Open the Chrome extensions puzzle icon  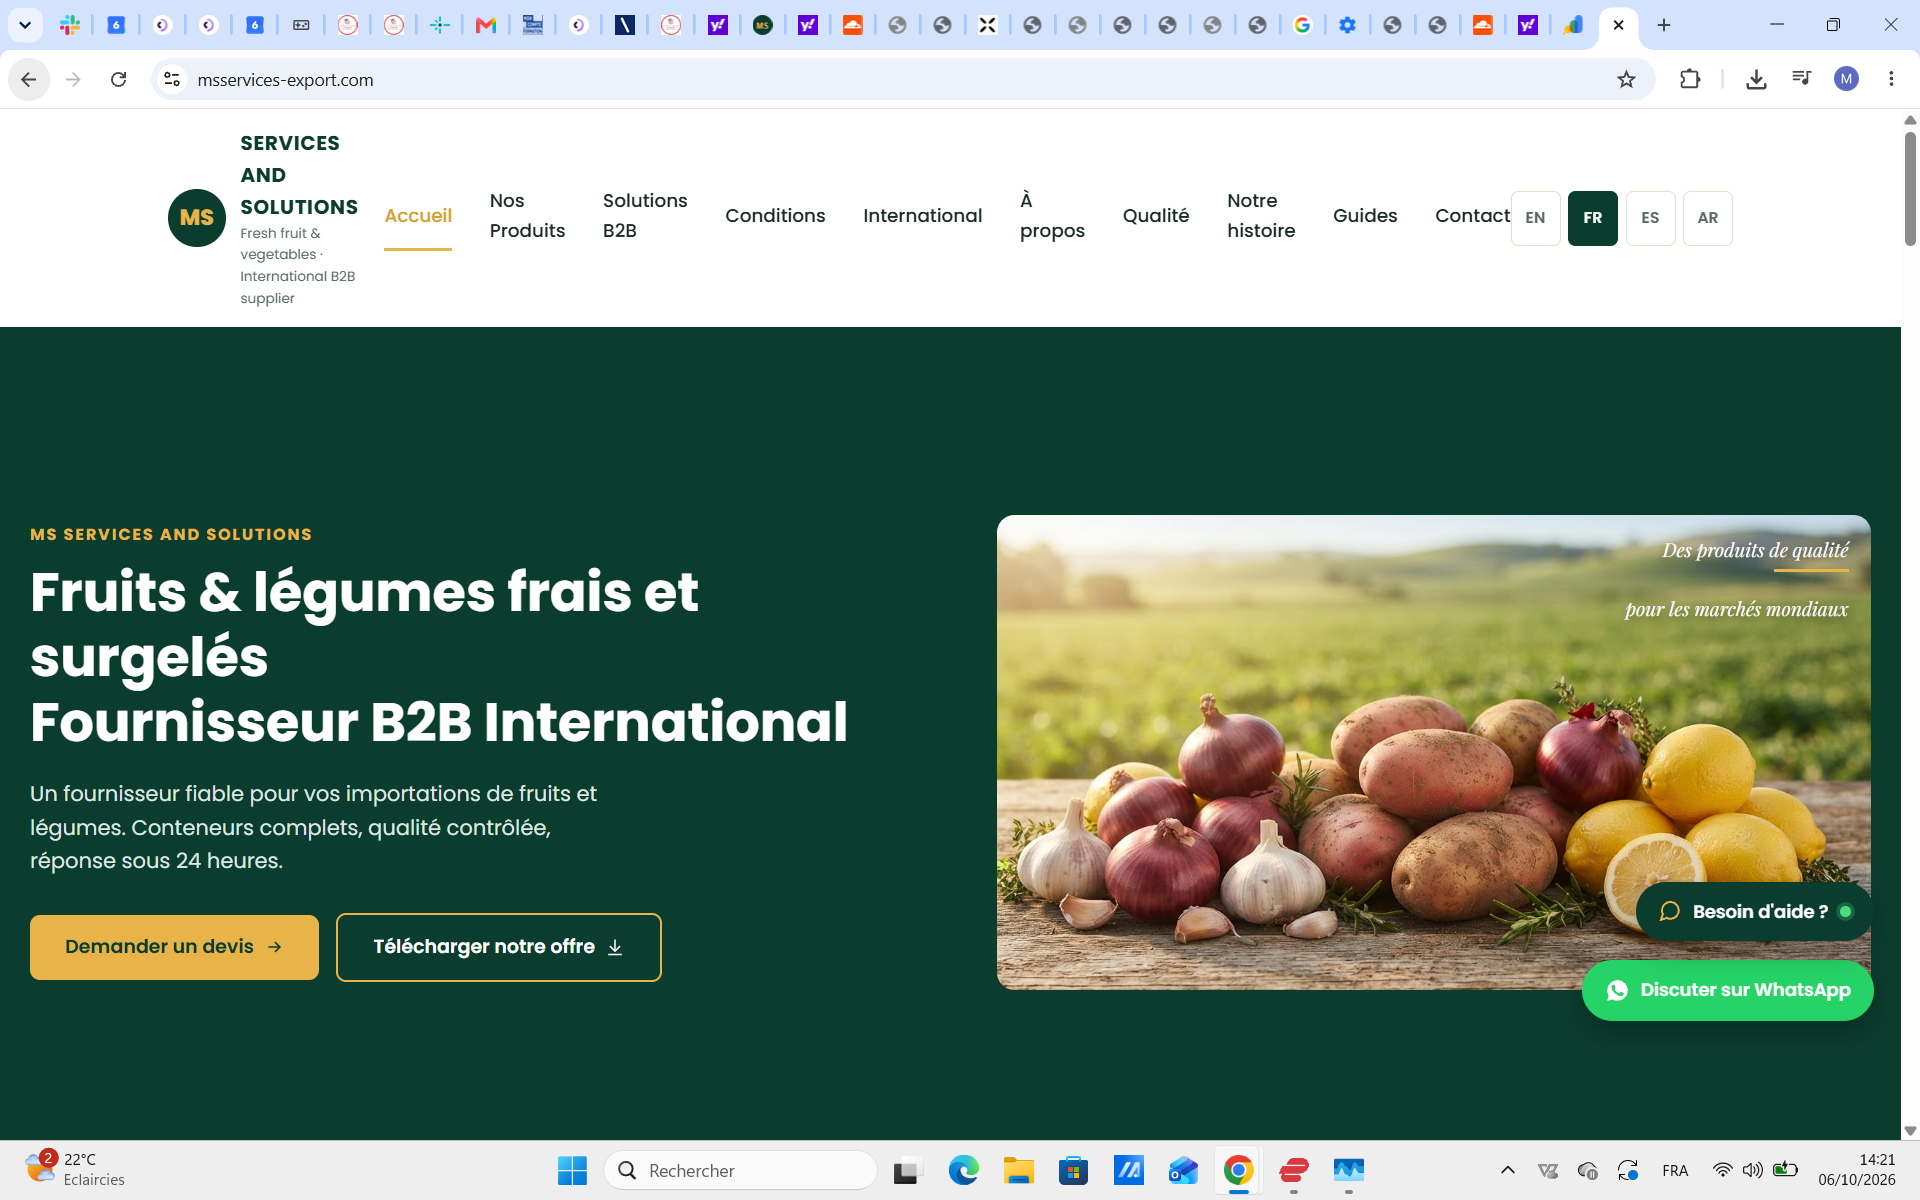tap(1690, 79)
